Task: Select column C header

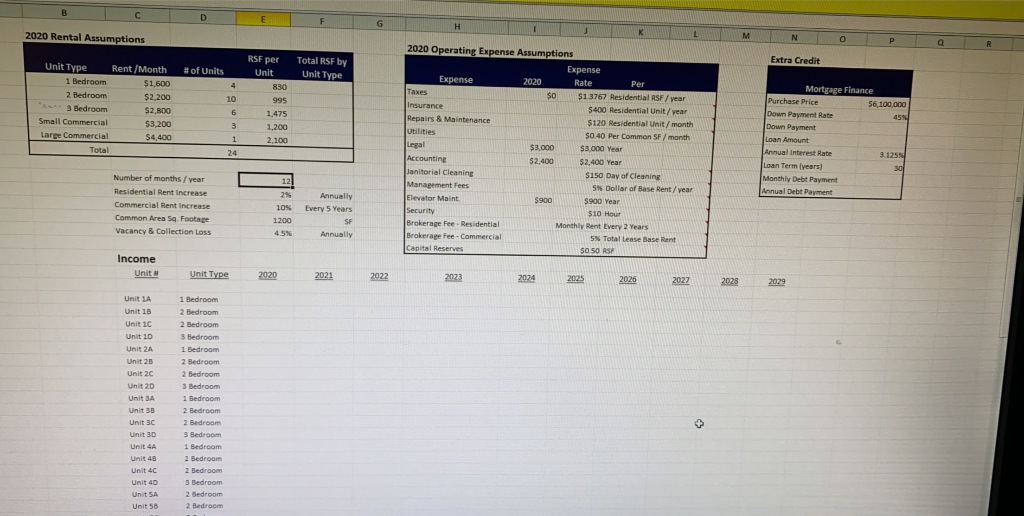Action: pos(136,14)
